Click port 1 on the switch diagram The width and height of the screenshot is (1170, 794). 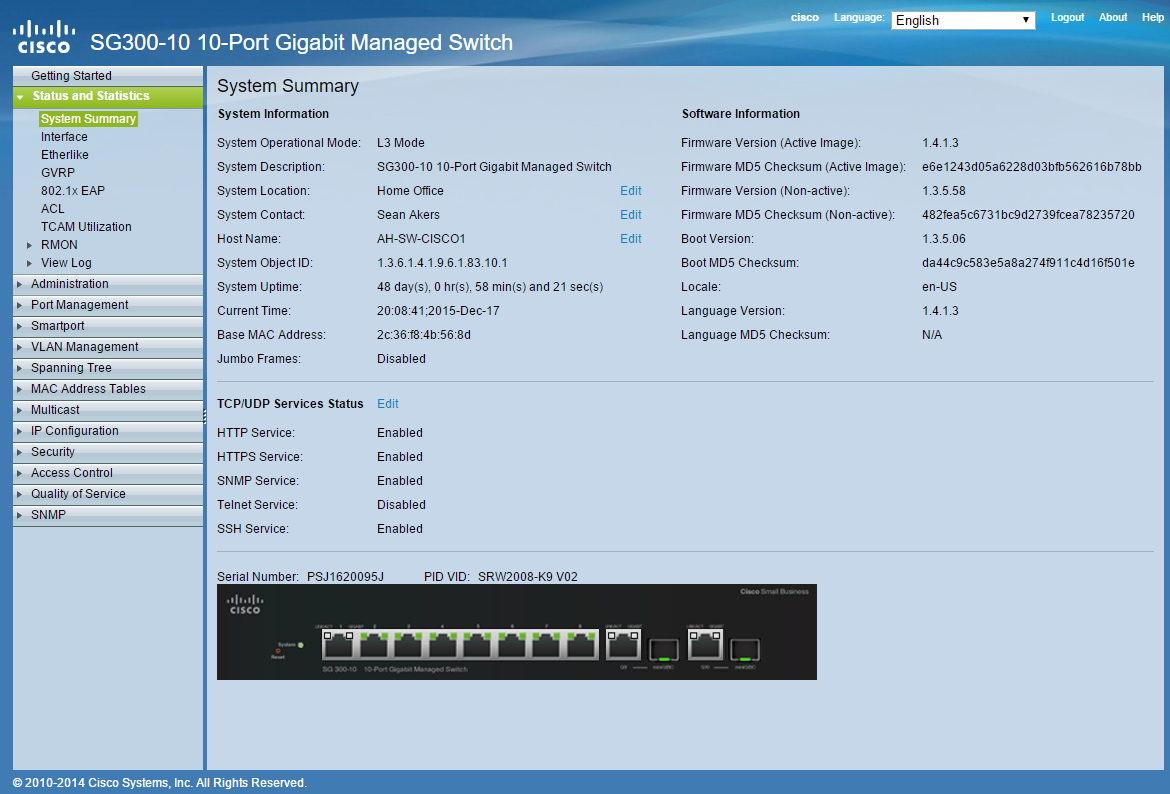(339, 644)
